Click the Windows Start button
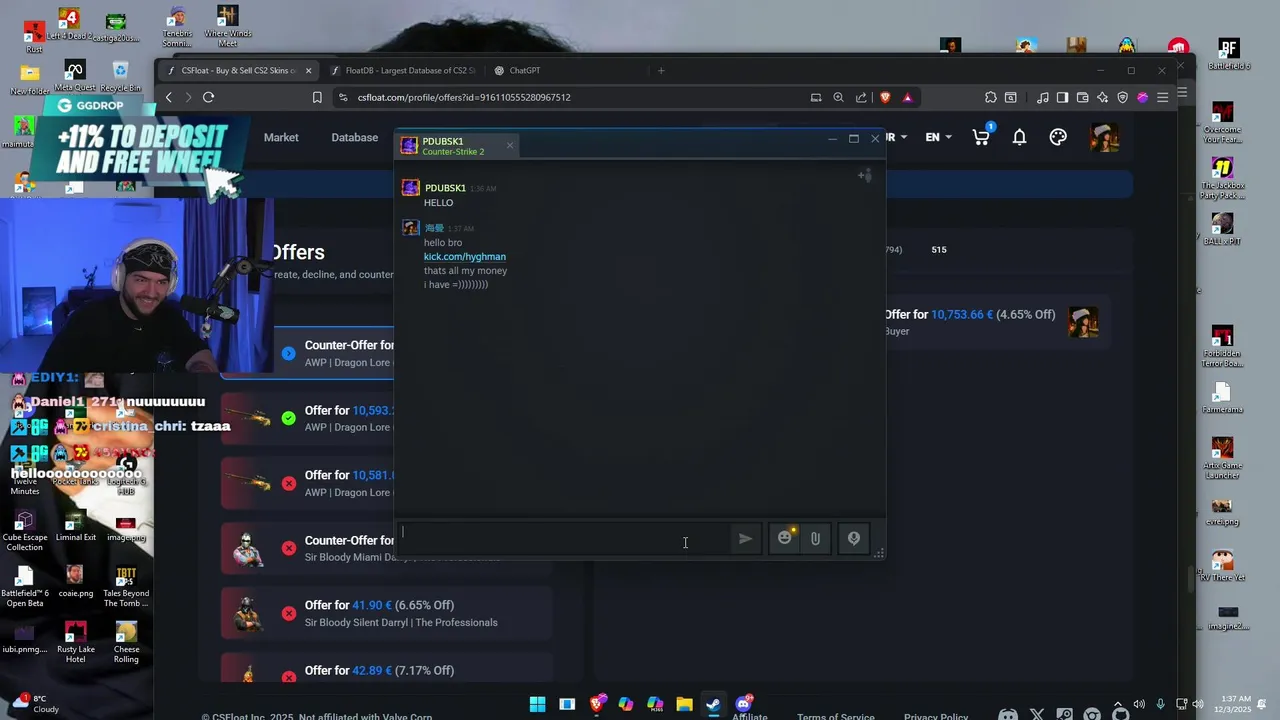 click(x=537, y=704)
